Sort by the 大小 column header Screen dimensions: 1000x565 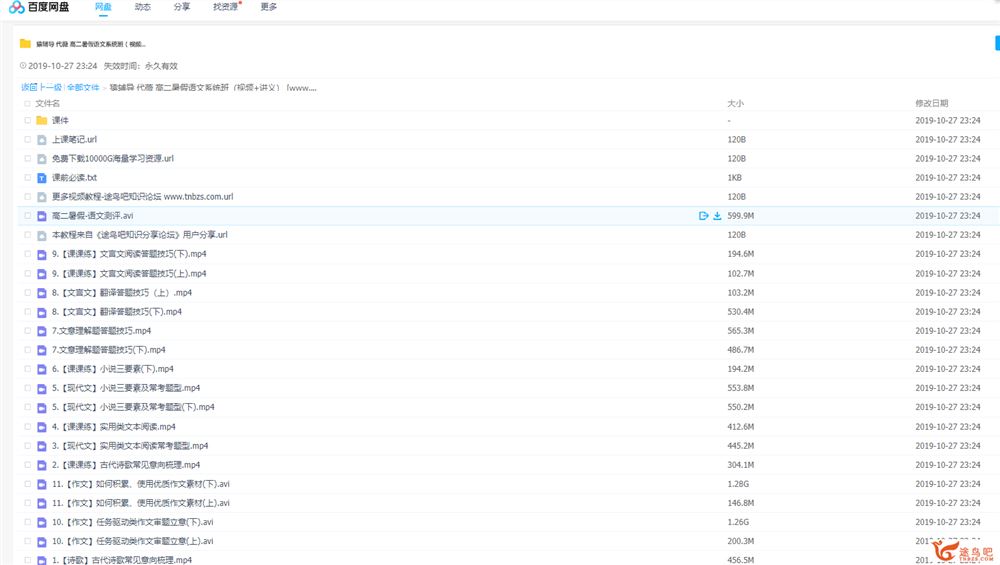[x=735, y=103]
